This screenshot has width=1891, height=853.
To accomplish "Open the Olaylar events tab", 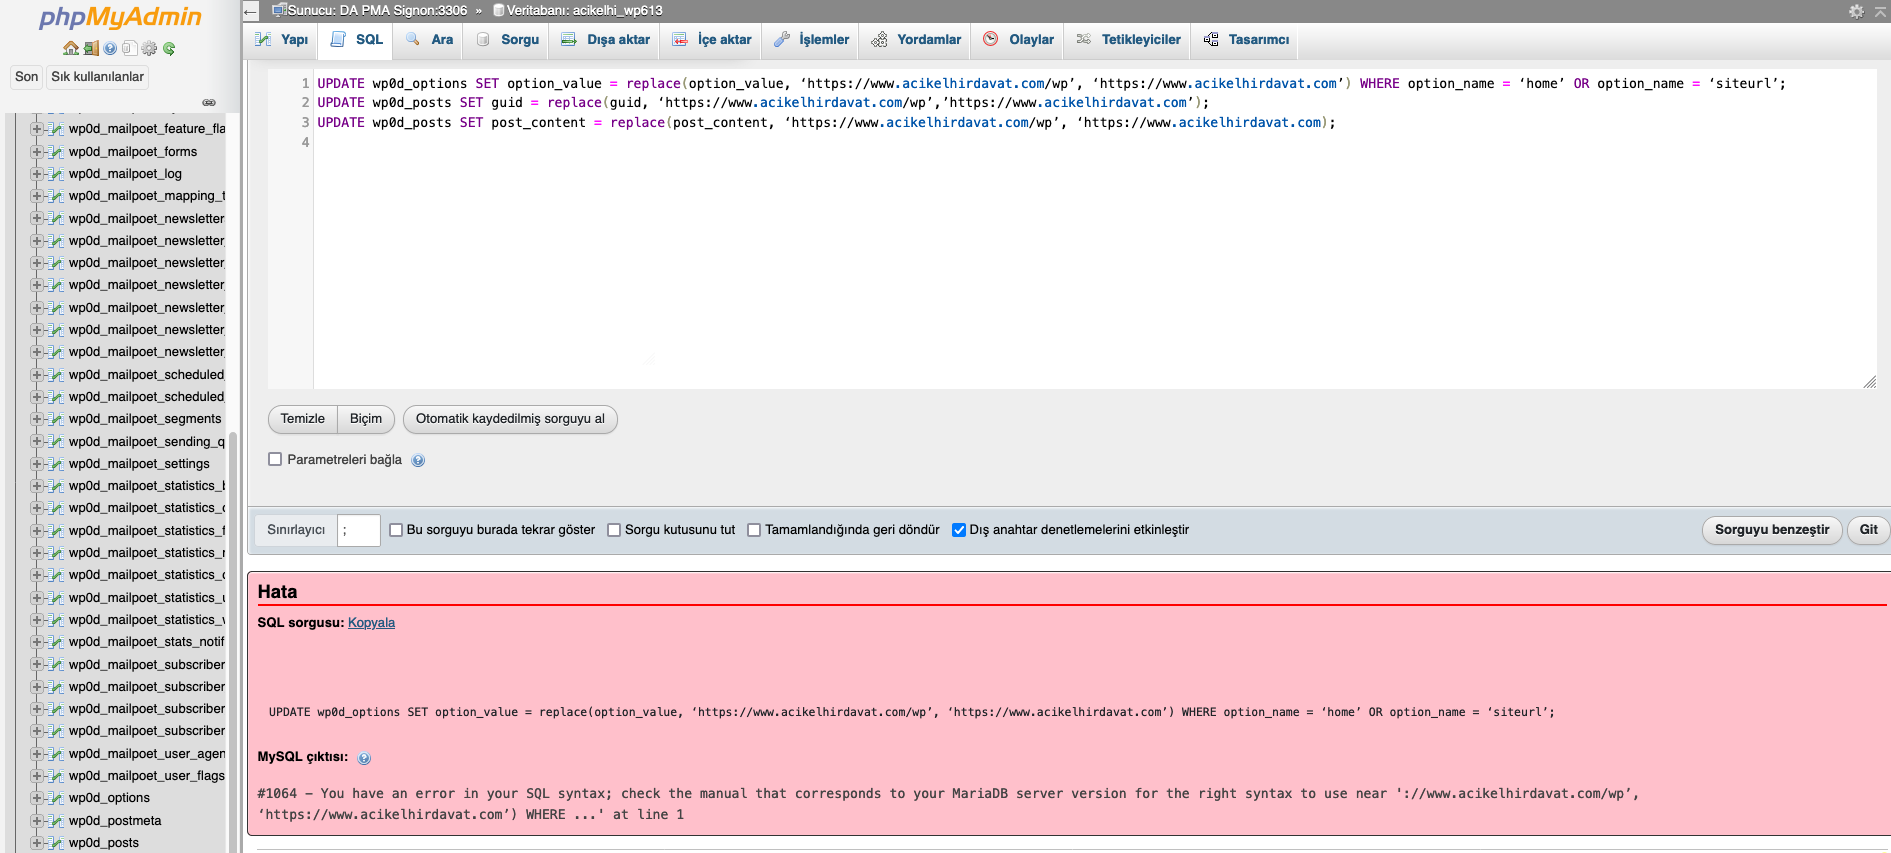I will (1018, 40).
